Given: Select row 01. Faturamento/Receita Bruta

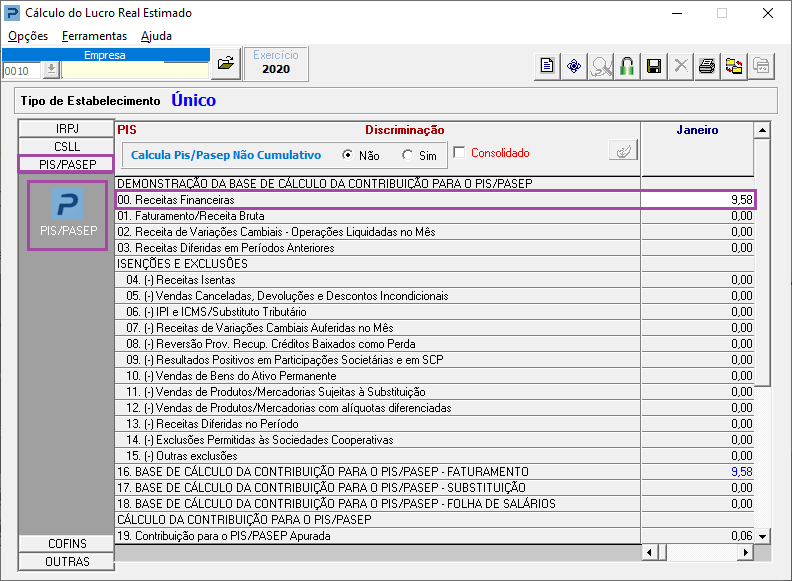Looking at the screenshot, I should pyautogui.click(x=378, y=216).
